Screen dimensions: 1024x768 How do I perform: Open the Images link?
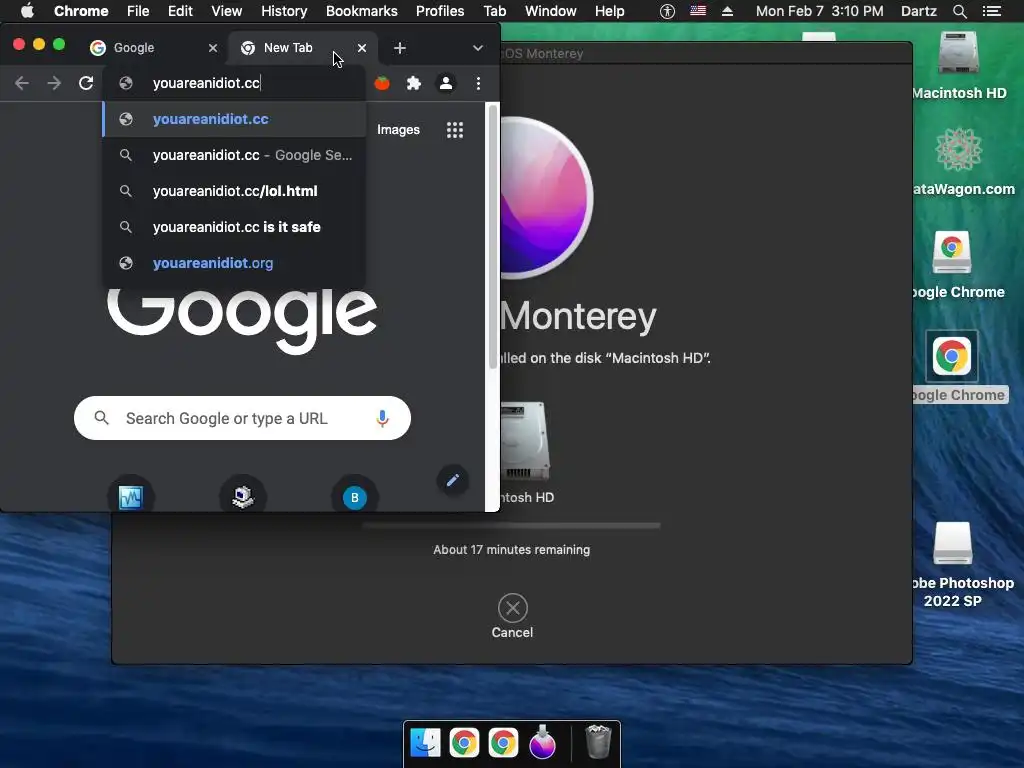coord(398,130)
